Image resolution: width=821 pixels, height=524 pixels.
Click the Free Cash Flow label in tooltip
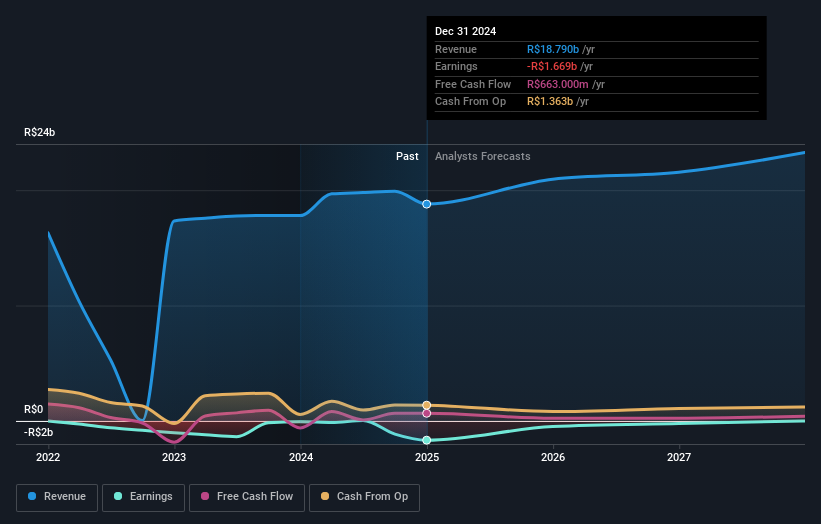pyautogui.click(x=473, y=84)
